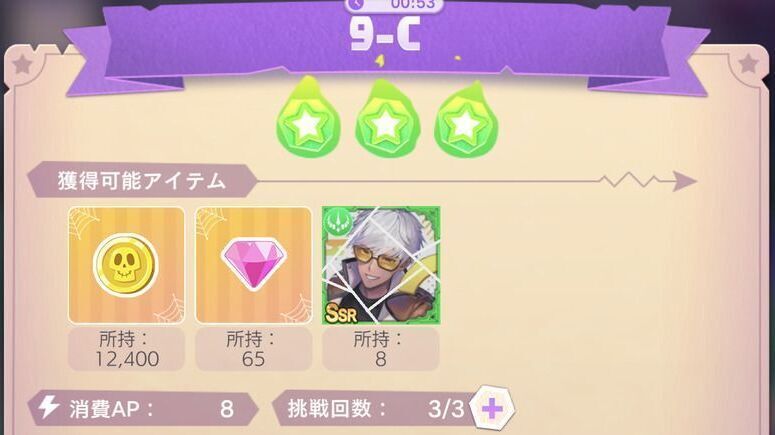
Task: Tap the third green star badge
Action: (466, 120)
